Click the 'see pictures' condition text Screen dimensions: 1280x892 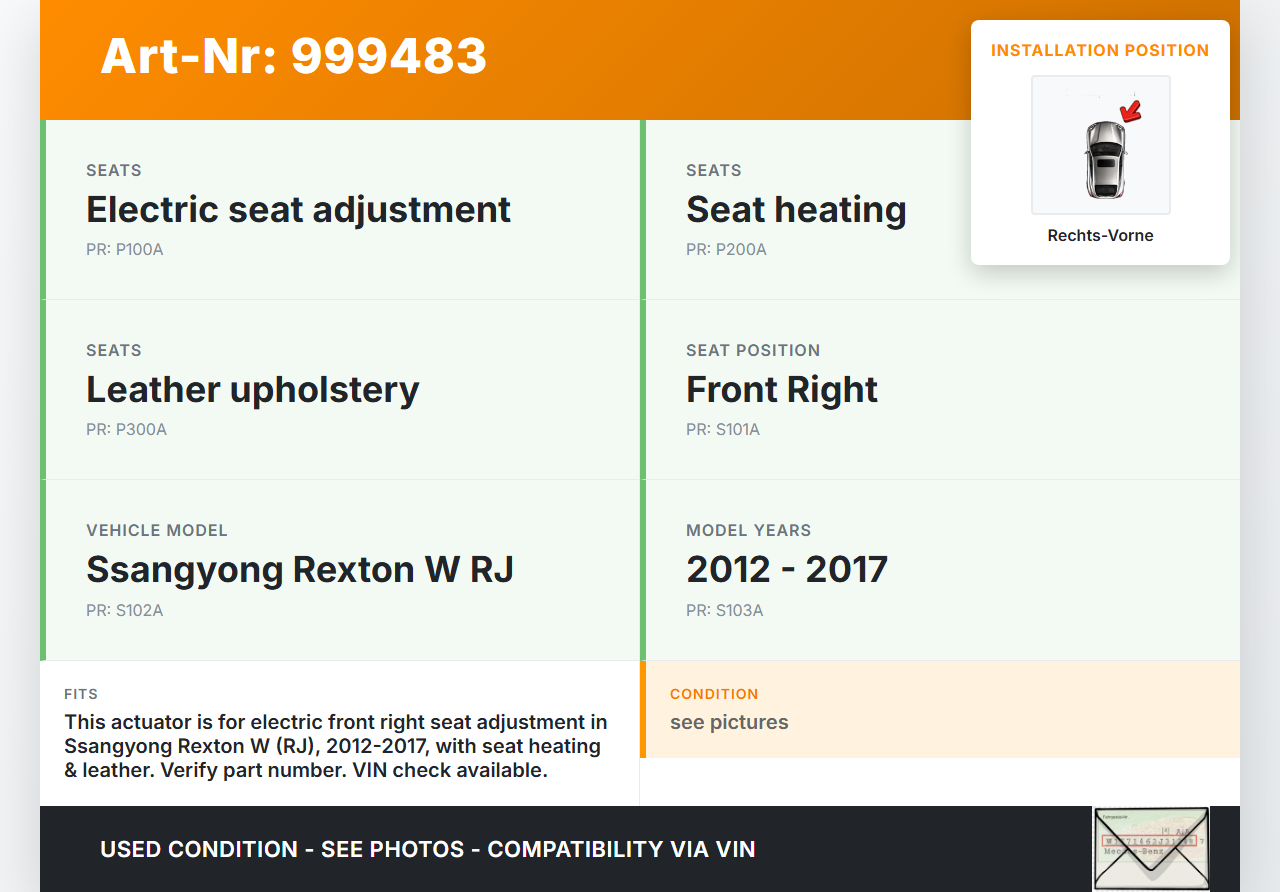click(729, 722)
